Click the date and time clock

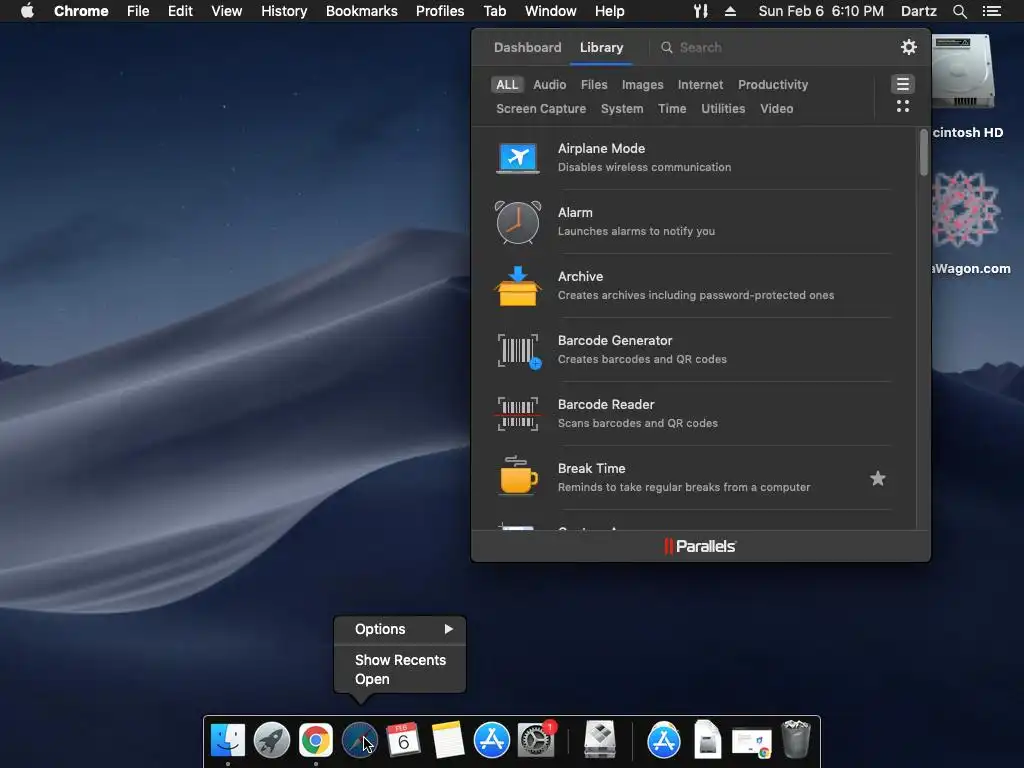click(821, 11)
